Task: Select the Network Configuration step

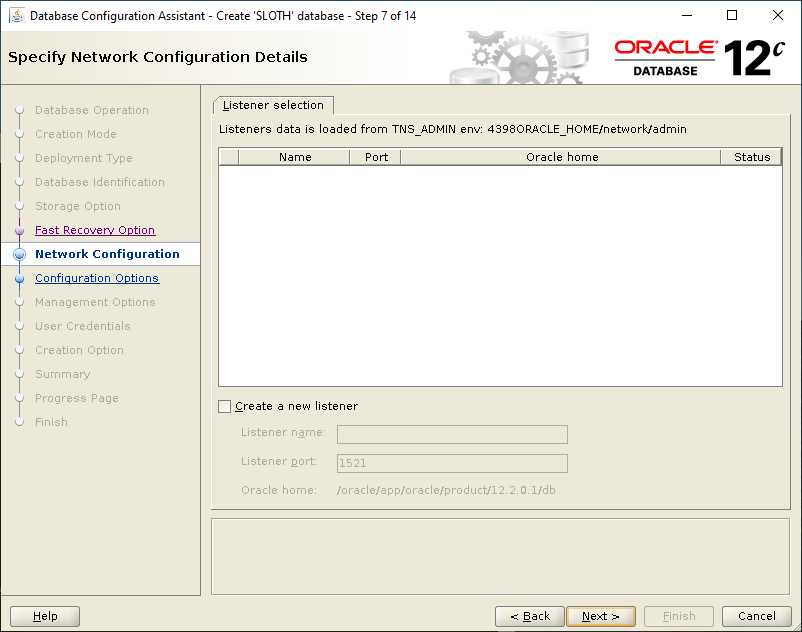Action: tap(107, 254)
